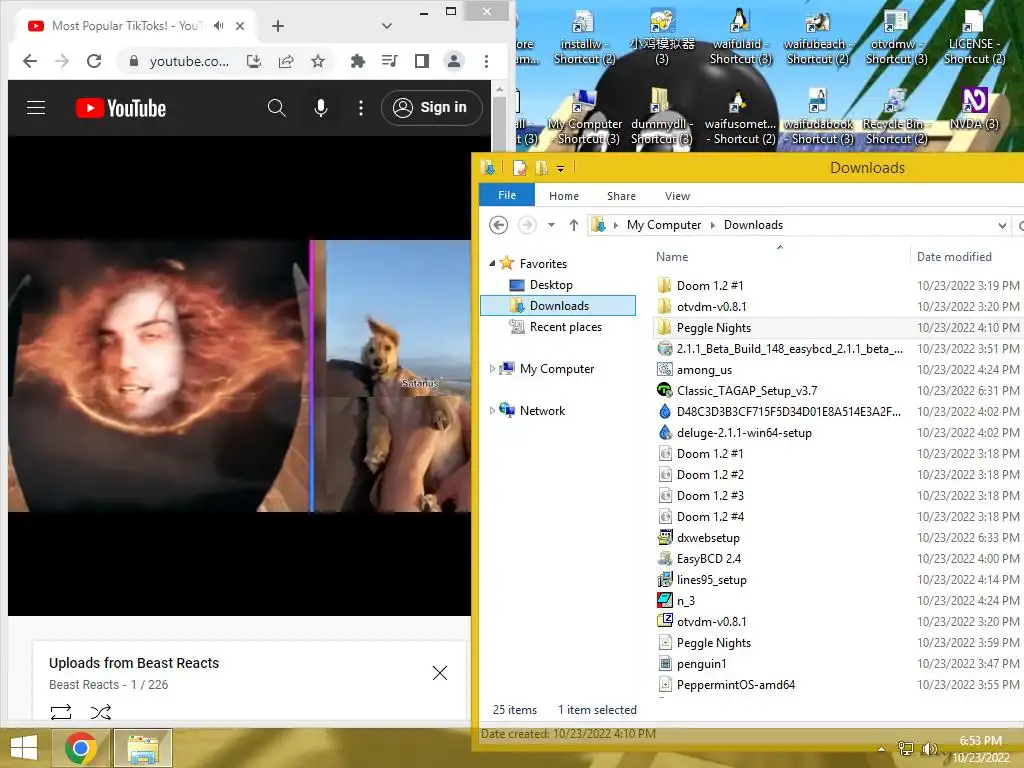The image size is (1024, 768).
Task: Start voice search with microphone icon
Action: point(321,108)
